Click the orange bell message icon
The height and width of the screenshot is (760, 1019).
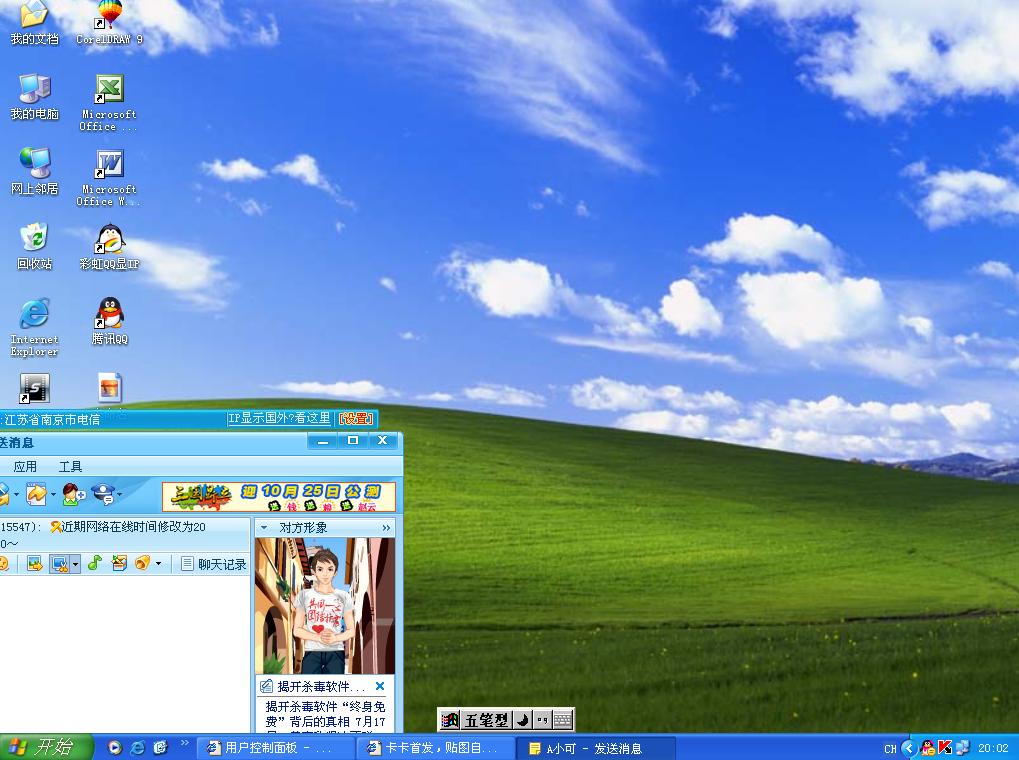(x=142, y=563)
